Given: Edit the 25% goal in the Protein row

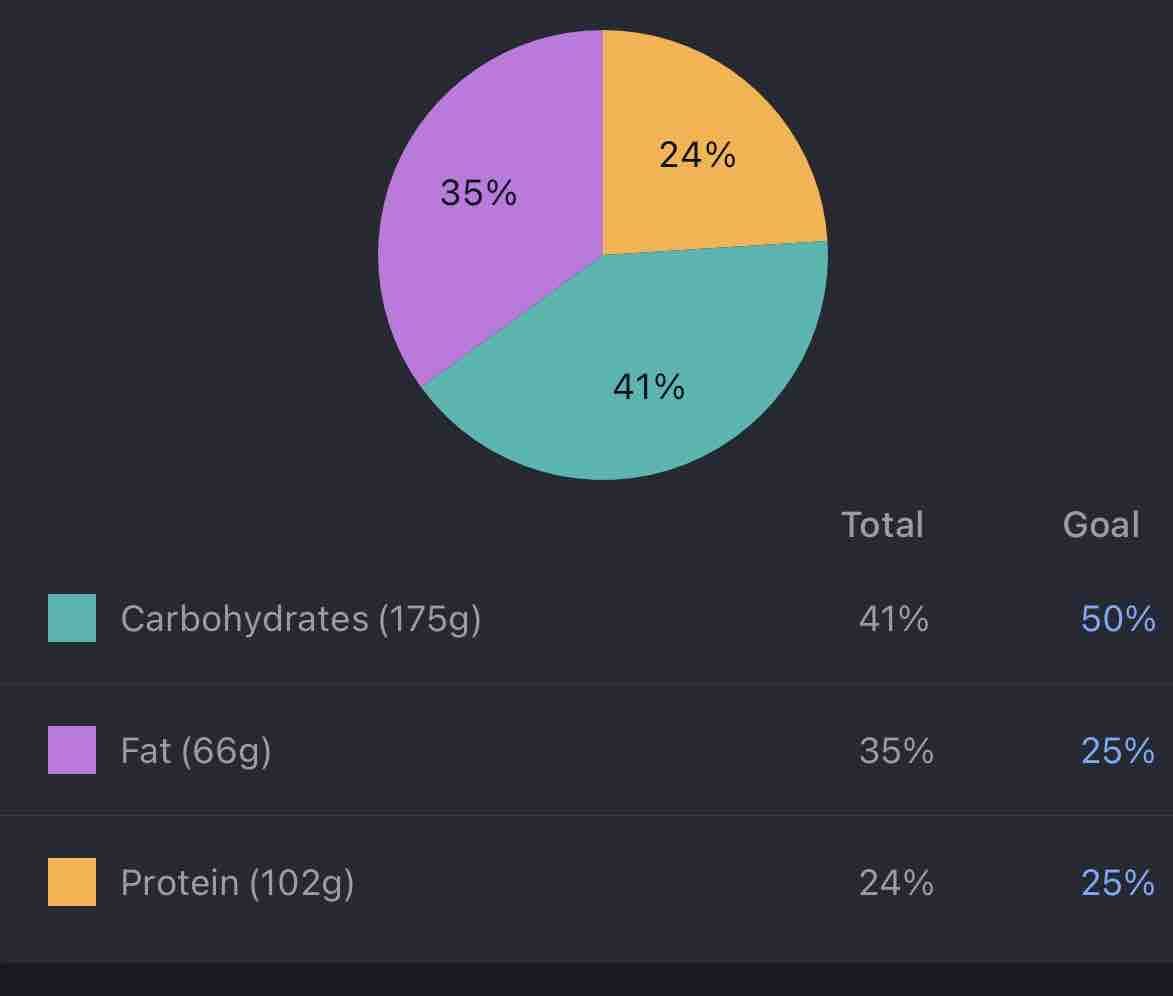Looking at the screenshot, I should click(1118, 883).
